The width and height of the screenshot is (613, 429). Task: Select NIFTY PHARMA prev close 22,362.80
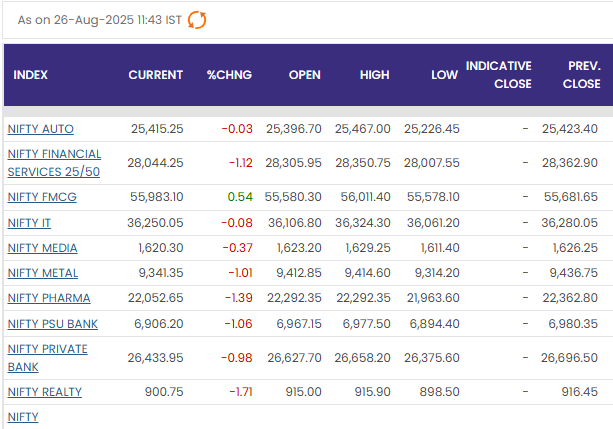570,298
